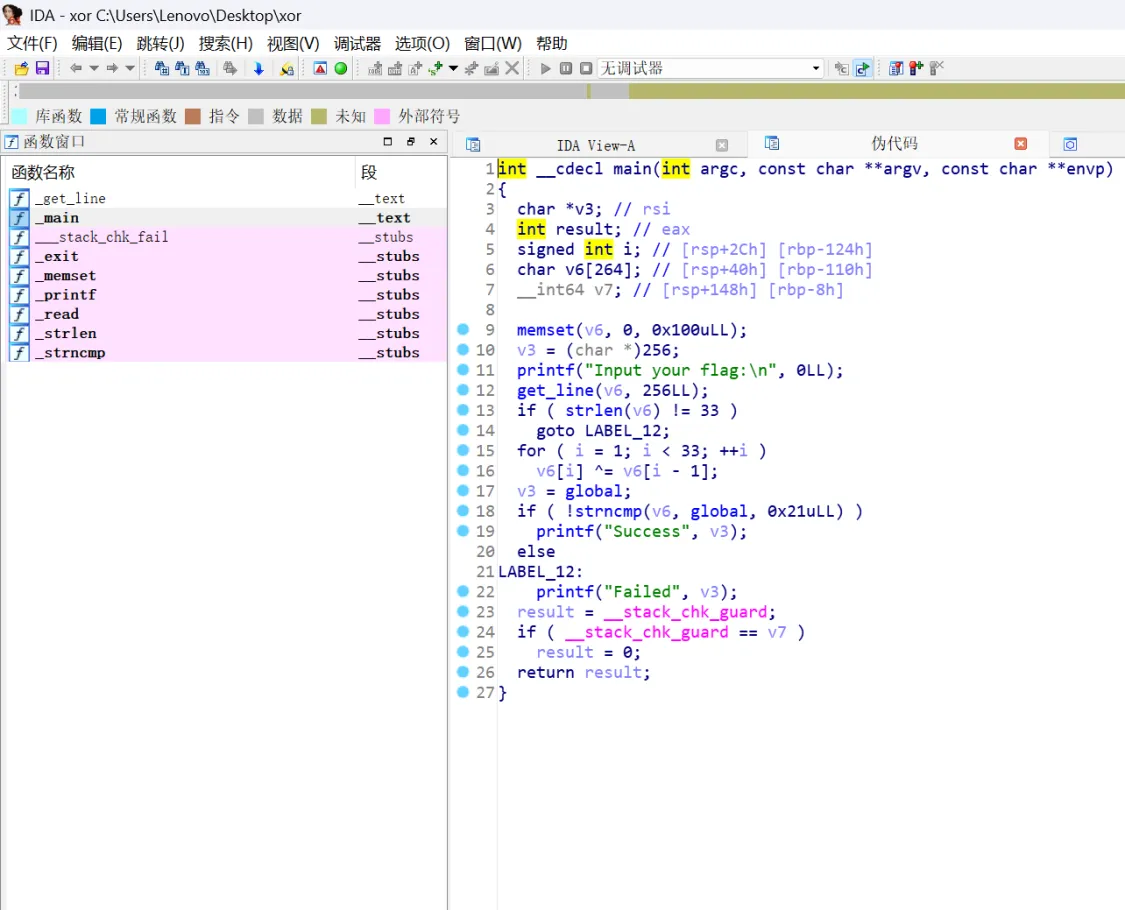The image size is (1125, 910).
Task: Open the 跳转(J) menu
Action: pyautogui.click(x=161, y=43)
